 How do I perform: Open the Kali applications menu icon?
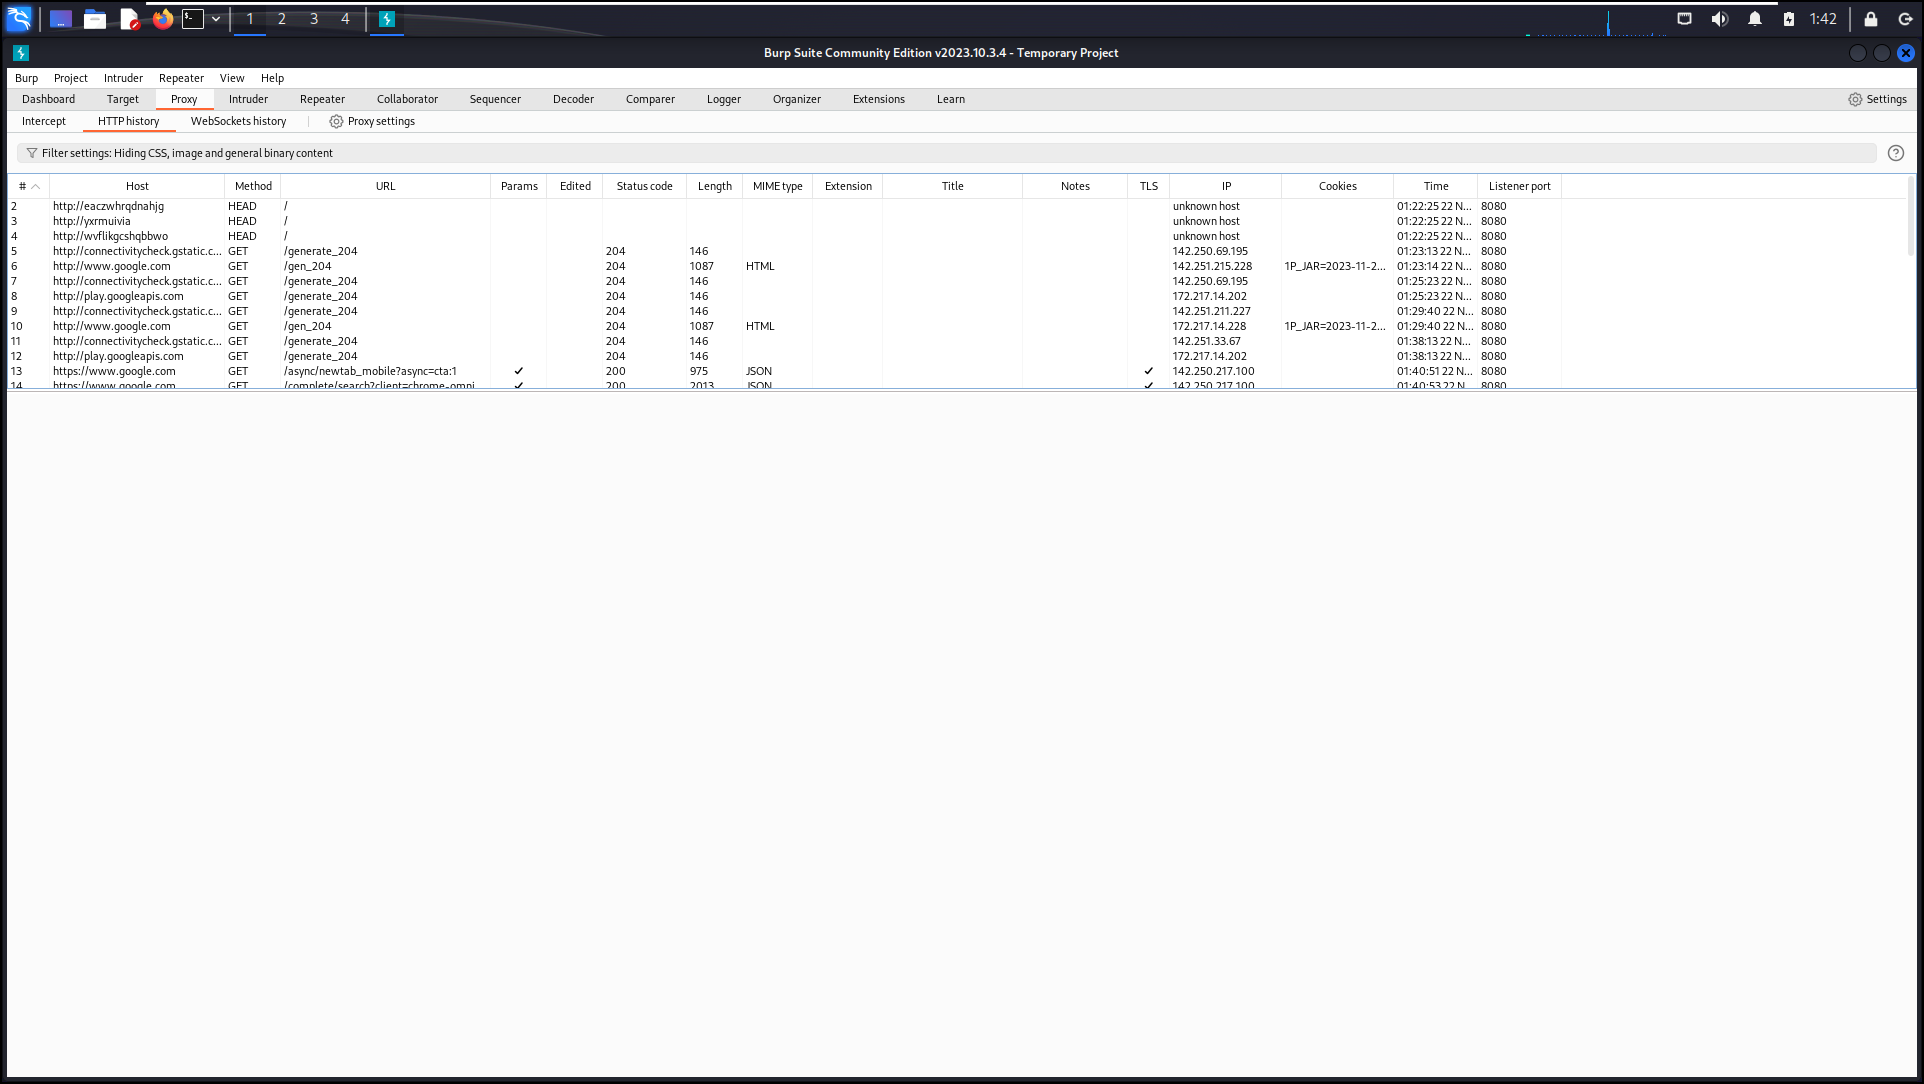tap(19, 18)
